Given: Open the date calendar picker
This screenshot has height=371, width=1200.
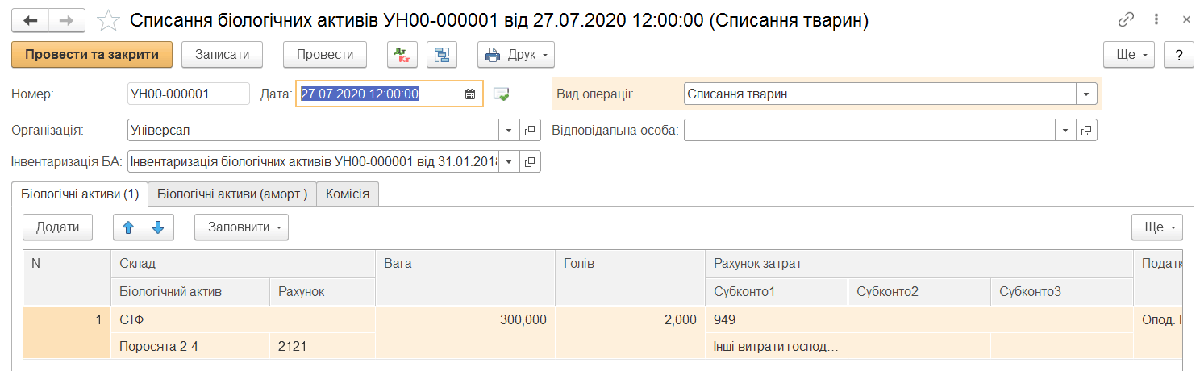Looking at the screenshot, I should [x=470, y=94].
